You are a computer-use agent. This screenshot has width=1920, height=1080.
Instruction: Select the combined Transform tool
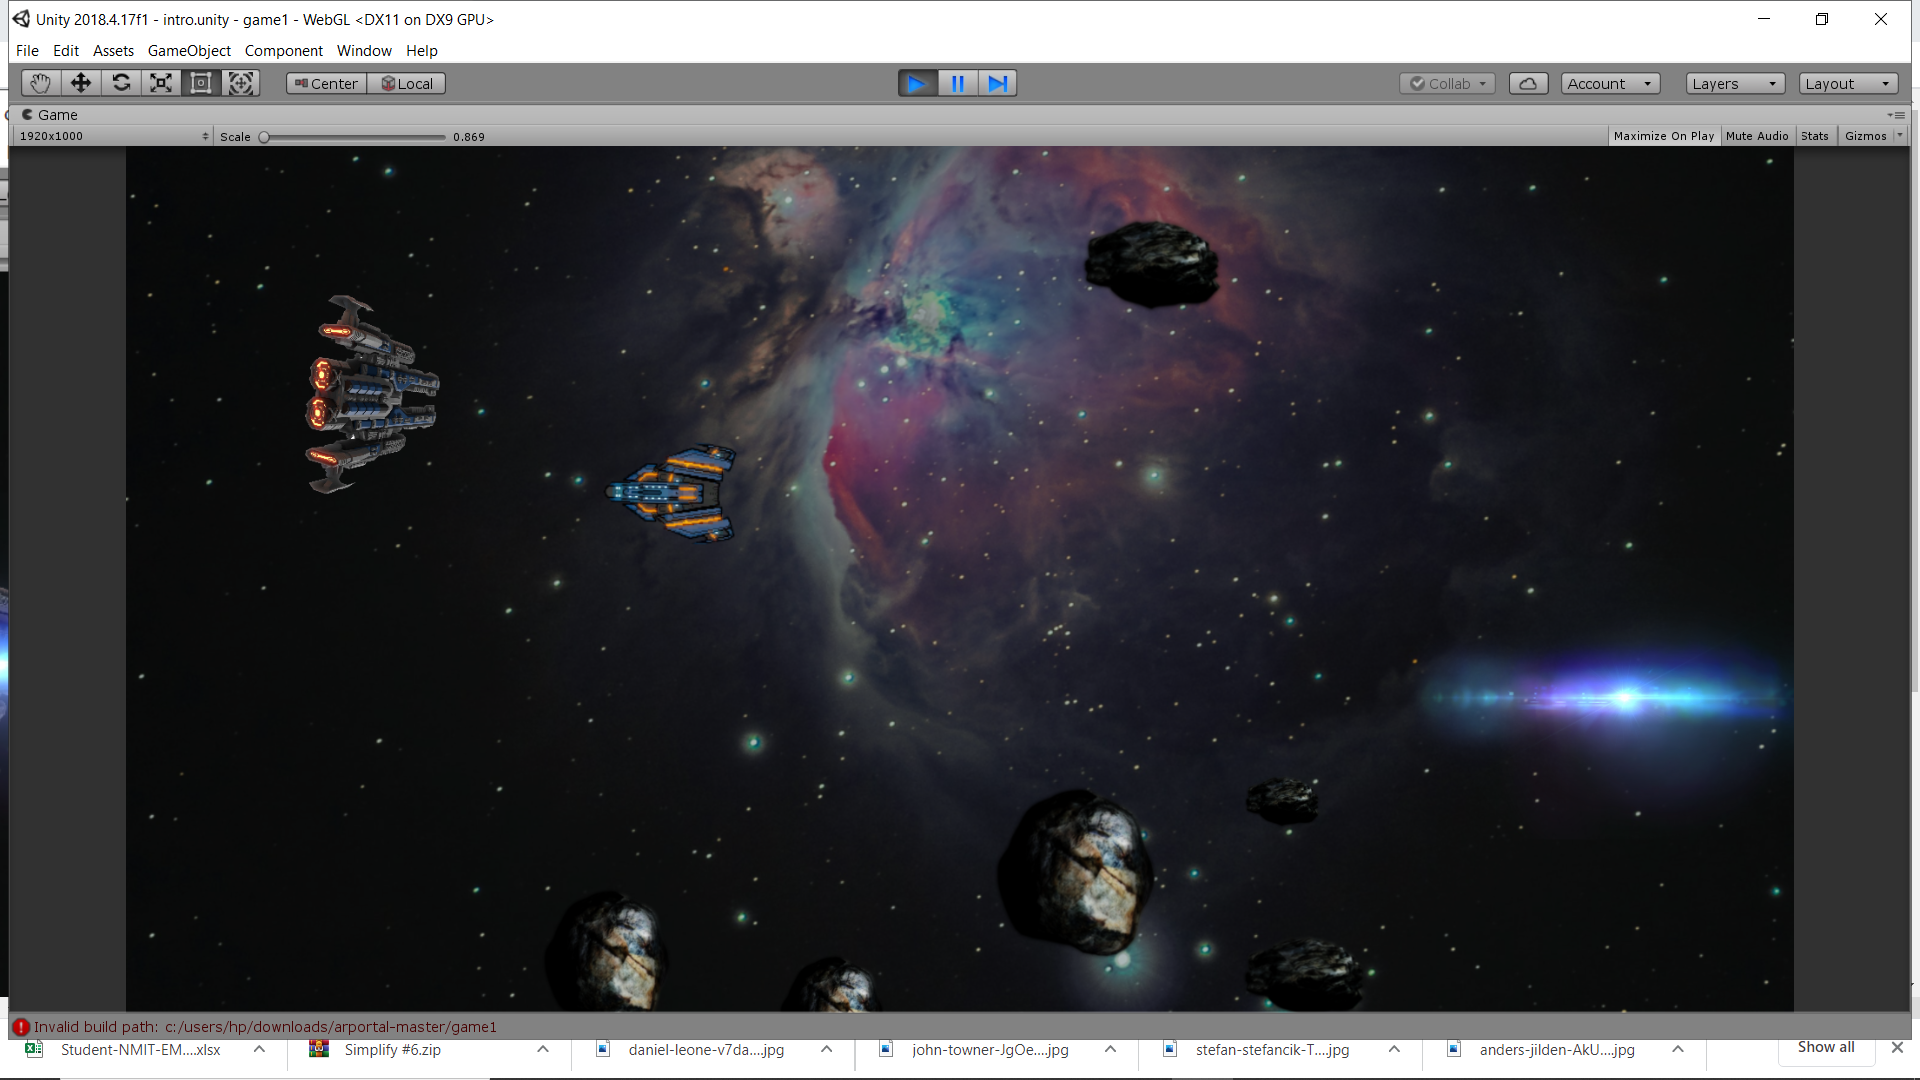click(x=241, y=83)
